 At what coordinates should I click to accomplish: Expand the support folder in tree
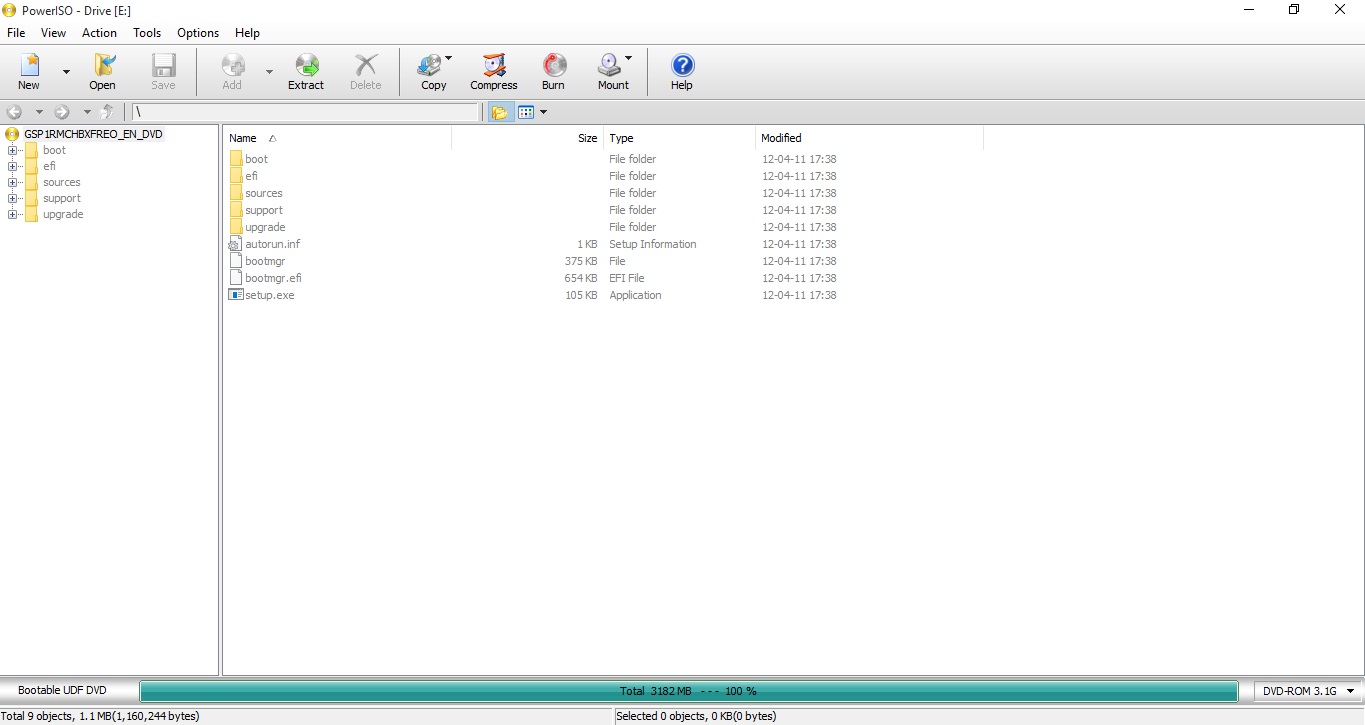tap(12, 198)
